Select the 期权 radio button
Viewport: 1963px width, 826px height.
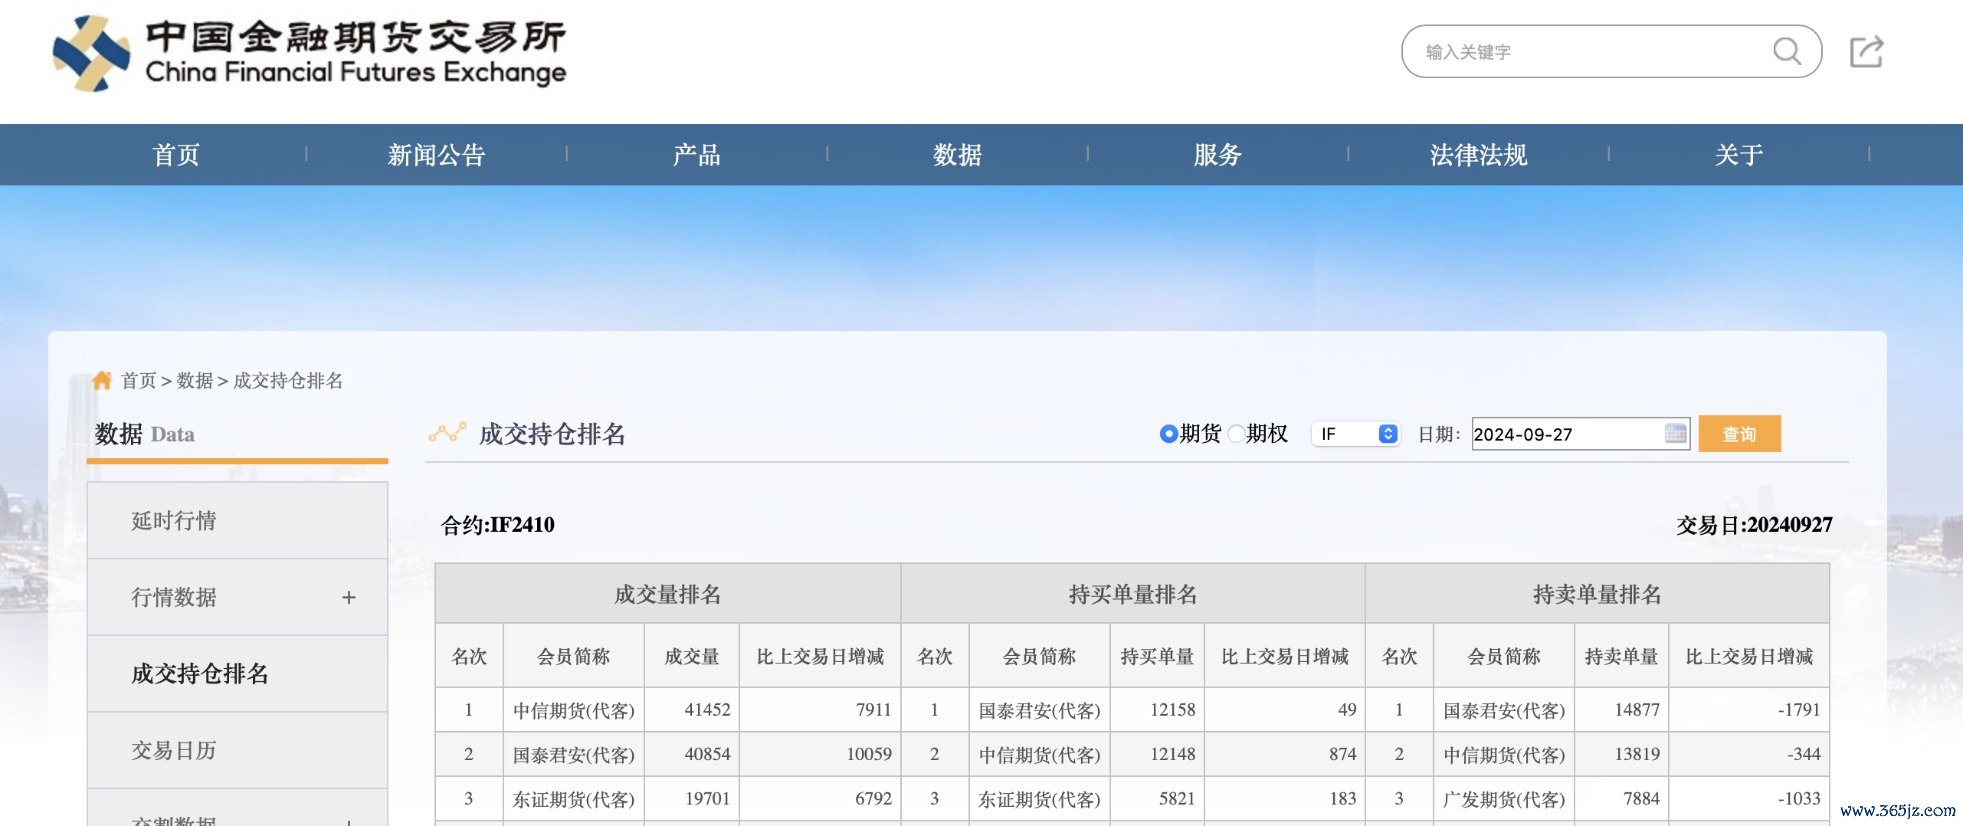pos(1236,433)
